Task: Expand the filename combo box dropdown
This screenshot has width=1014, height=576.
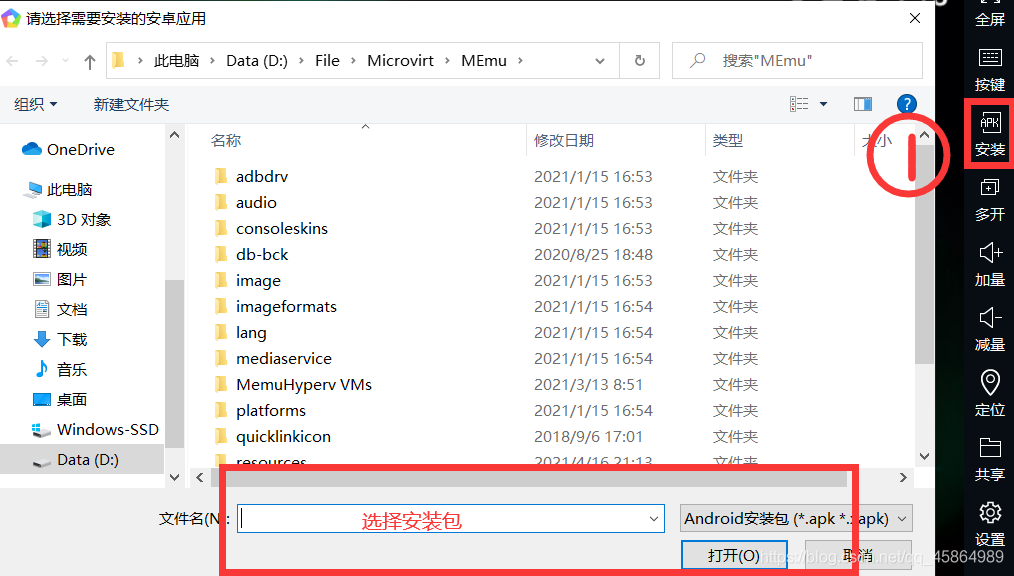Action: (x=654, y=518)
